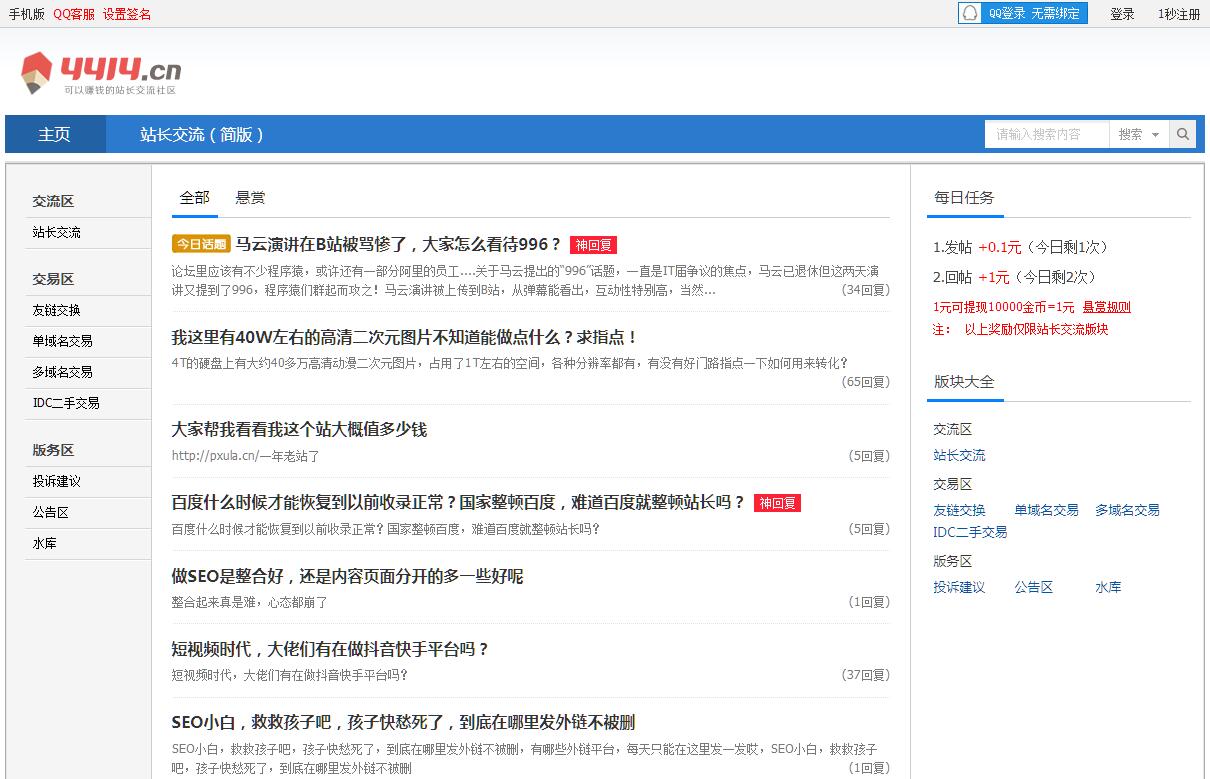The image size is (1210, 779).
Task: Open 单域名交易 in the 版块大全 panel
Action: pos(1046,510)
